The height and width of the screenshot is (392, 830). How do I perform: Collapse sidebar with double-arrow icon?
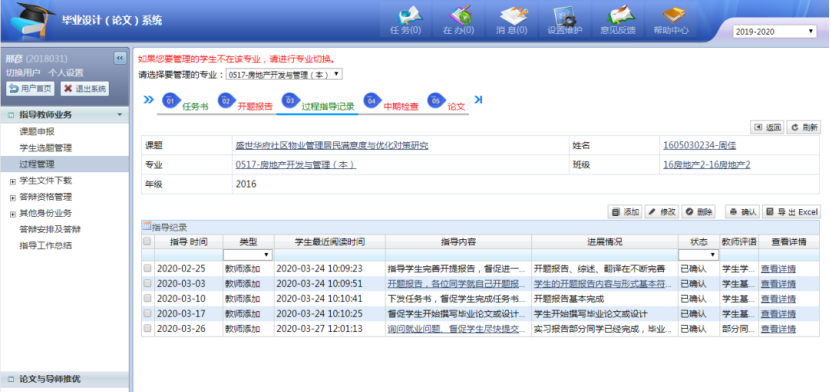point(119,58)
